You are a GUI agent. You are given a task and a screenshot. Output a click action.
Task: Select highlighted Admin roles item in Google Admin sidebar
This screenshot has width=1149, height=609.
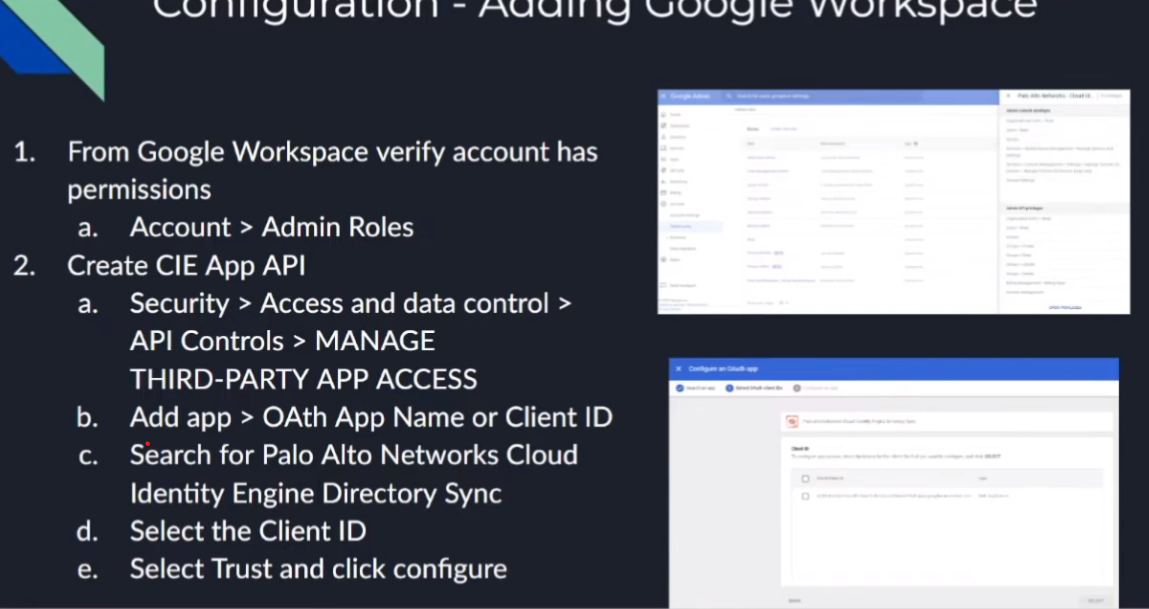click(690, 226)
